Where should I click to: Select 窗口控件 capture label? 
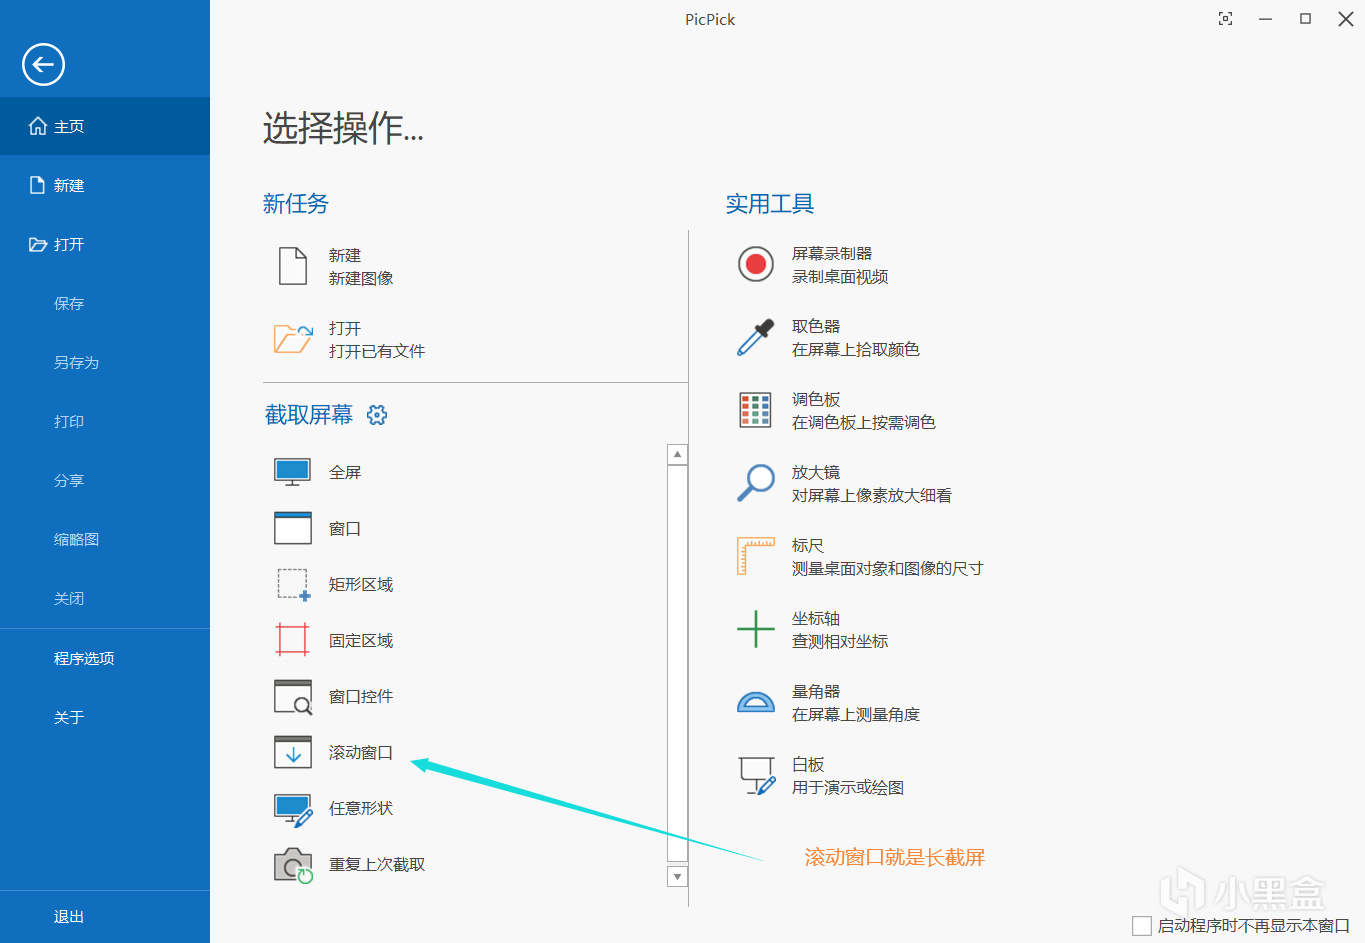pyautogui.click(x=361, y=696)
